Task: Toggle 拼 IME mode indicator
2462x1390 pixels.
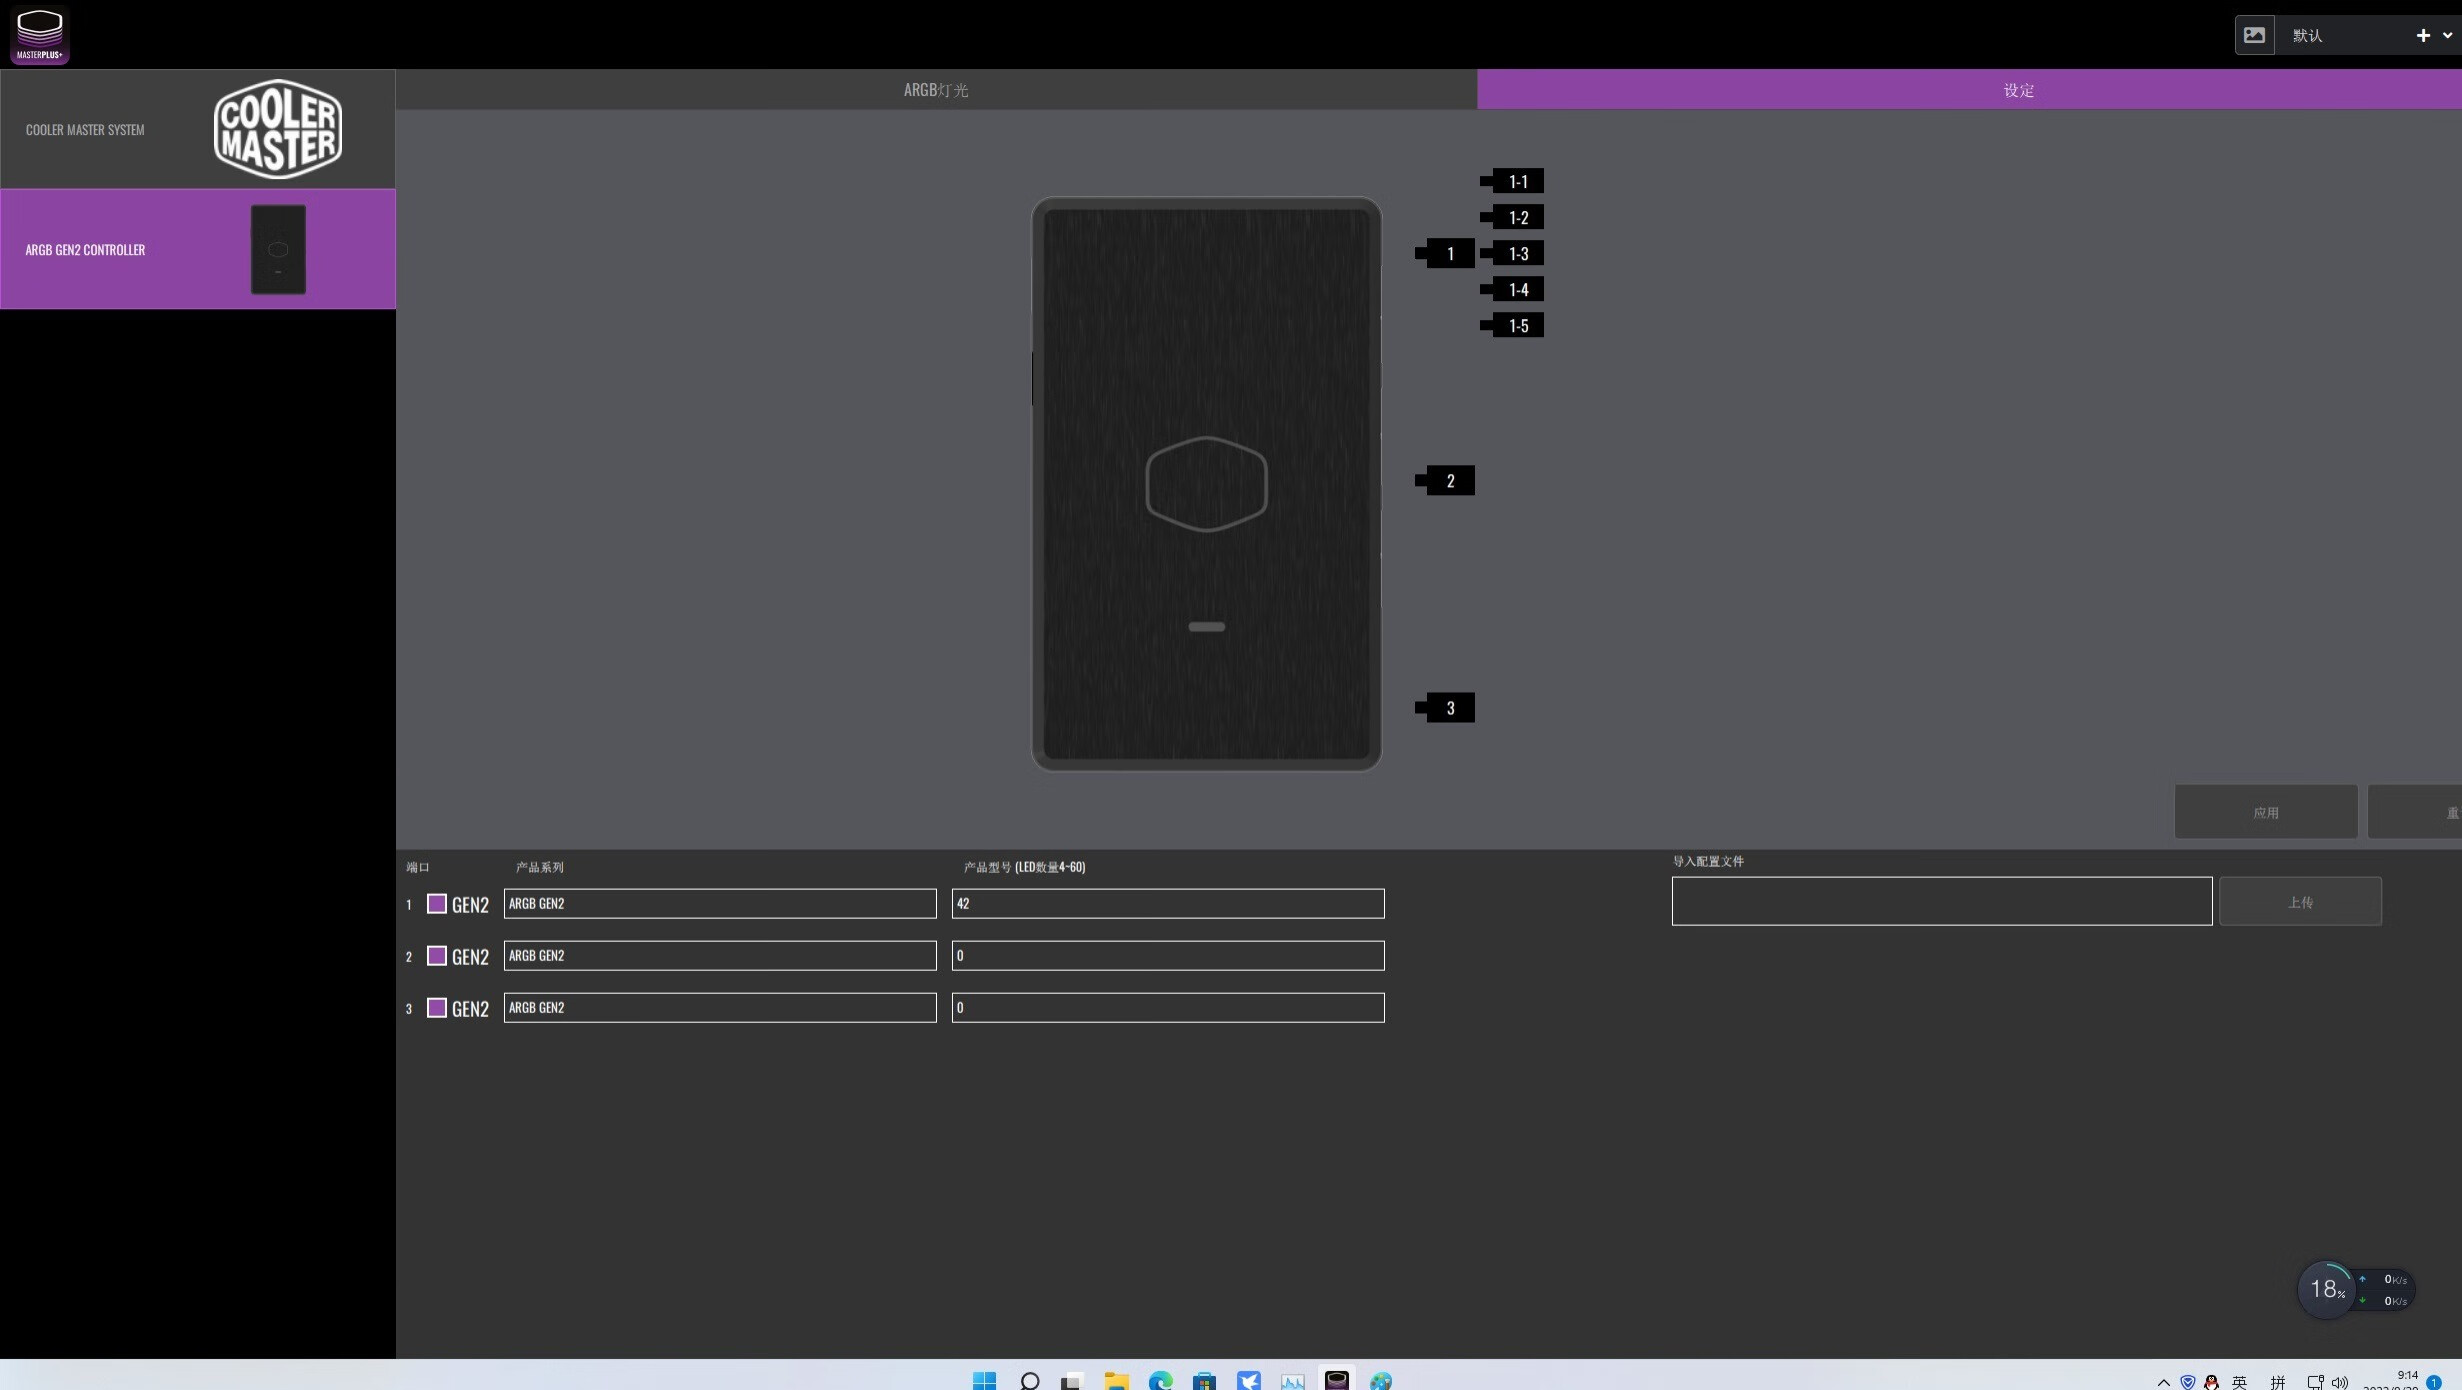Action: 2277,1382
